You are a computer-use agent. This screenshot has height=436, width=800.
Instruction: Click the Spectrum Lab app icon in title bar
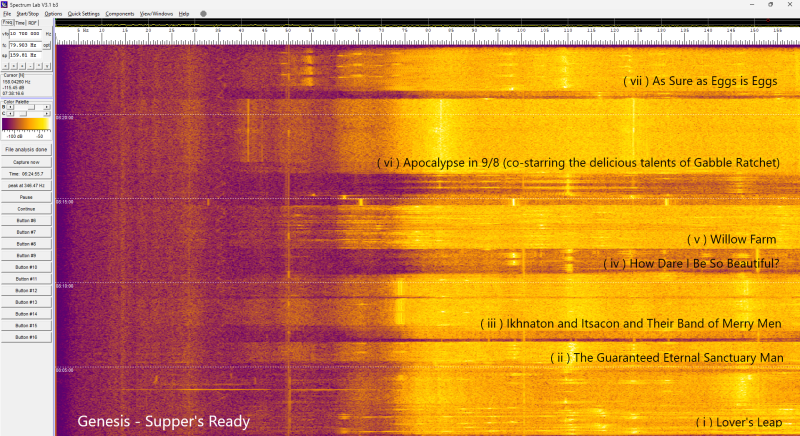click(4, 5)
